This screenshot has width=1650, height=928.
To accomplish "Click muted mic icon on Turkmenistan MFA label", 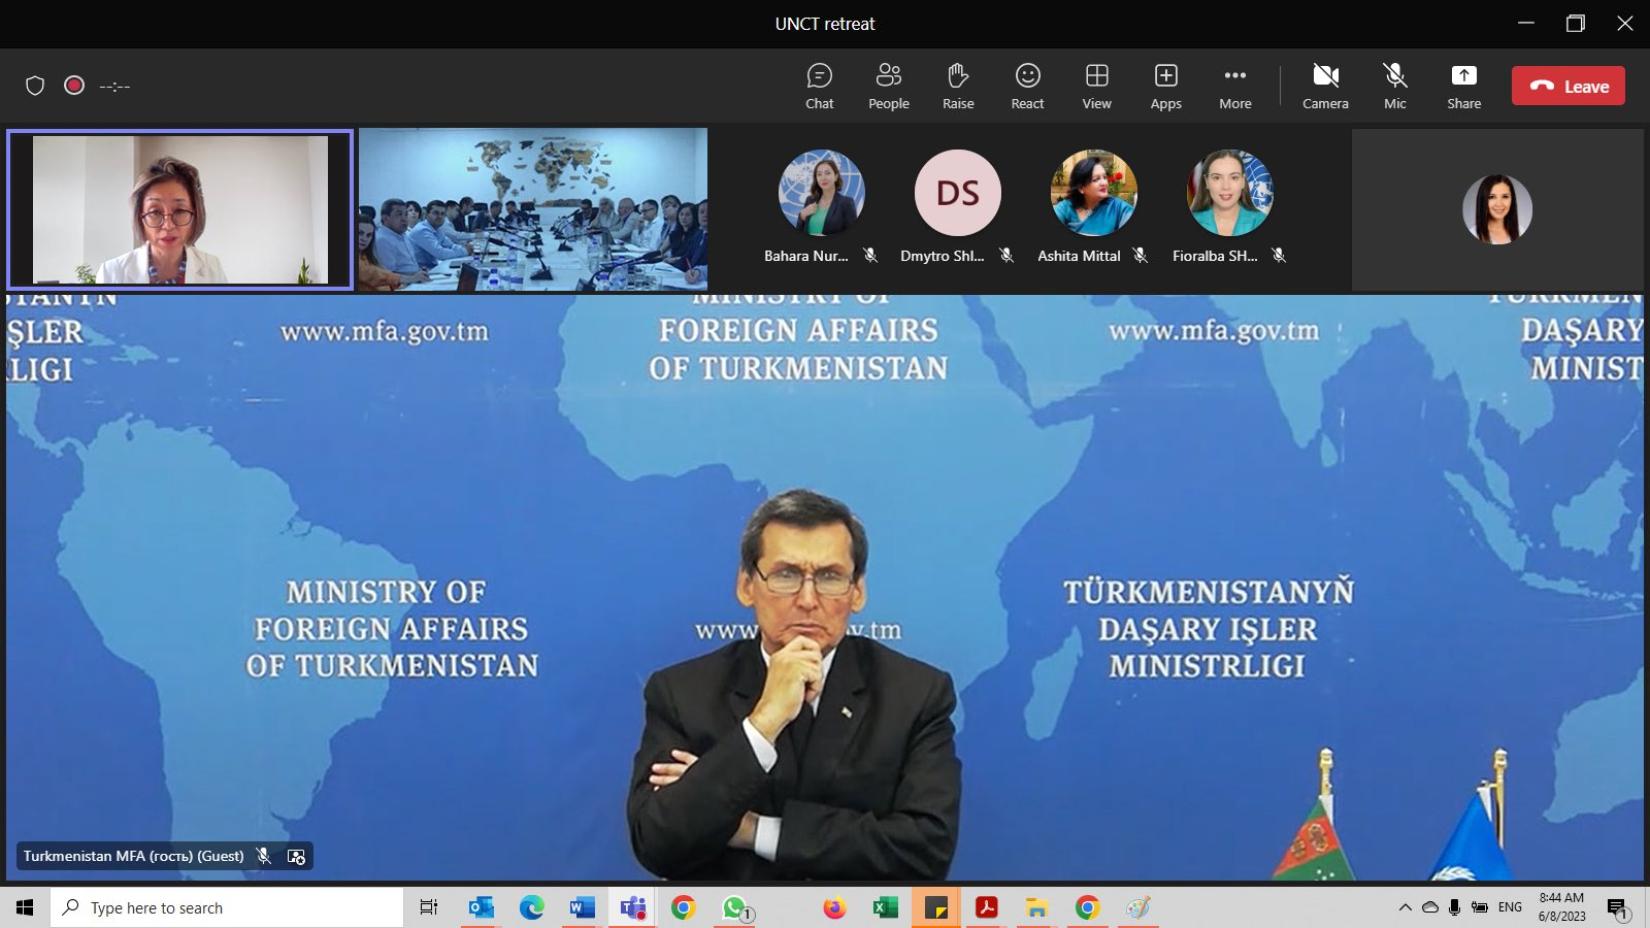I will (264, 856).
